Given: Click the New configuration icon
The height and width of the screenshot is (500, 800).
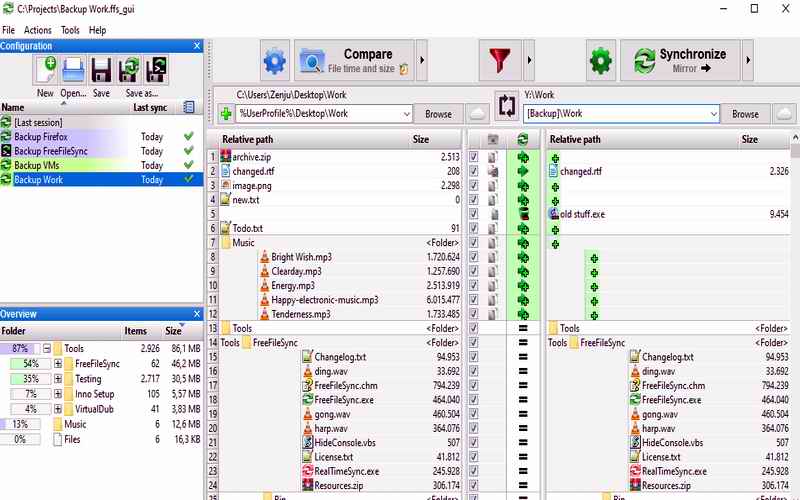Looking at the screenshot, I should tap(45, 70).
